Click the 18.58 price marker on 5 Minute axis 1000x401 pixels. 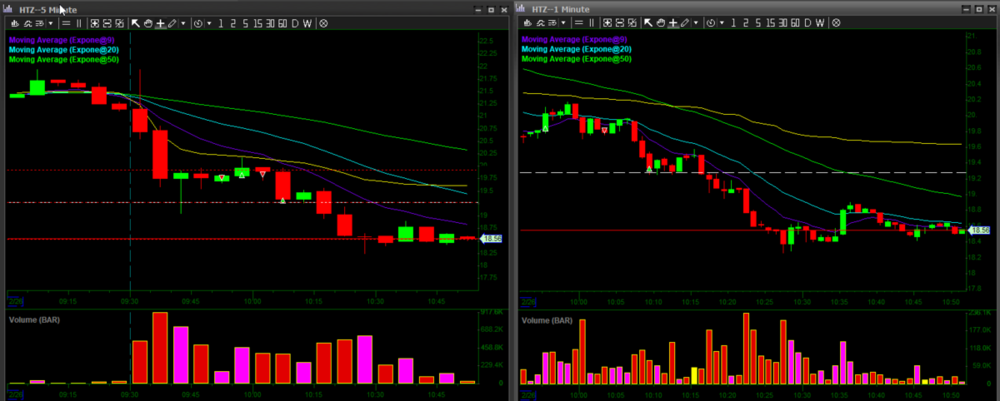(491, 239)
